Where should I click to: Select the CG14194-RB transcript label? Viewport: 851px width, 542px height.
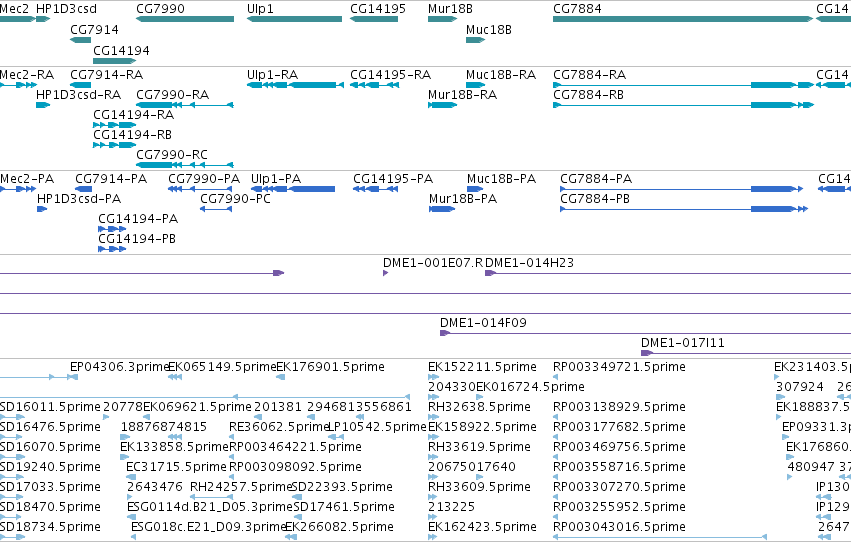click(132, 135)
